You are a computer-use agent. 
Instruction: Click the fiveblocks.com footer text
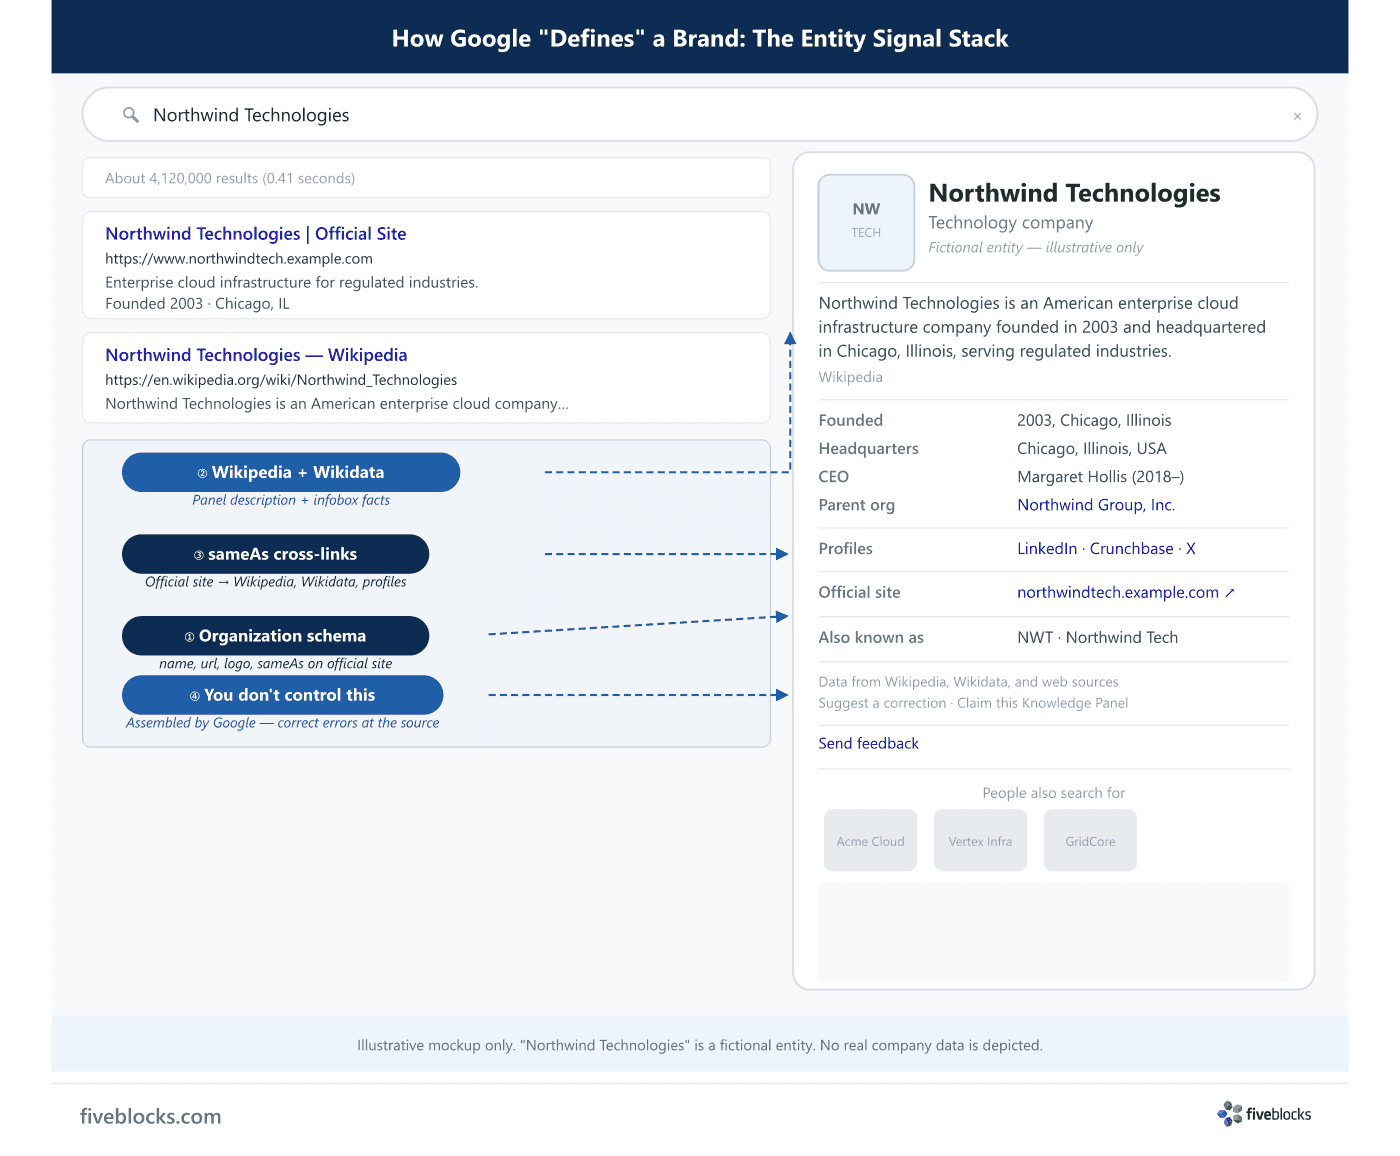[x=150, y=1117]
